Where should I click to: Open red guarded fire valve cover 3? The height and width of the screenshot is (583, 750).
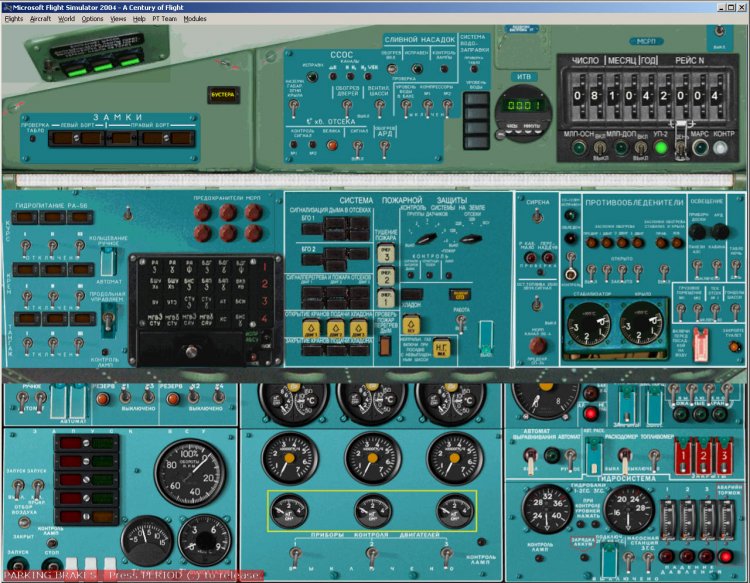pos(724,454)
